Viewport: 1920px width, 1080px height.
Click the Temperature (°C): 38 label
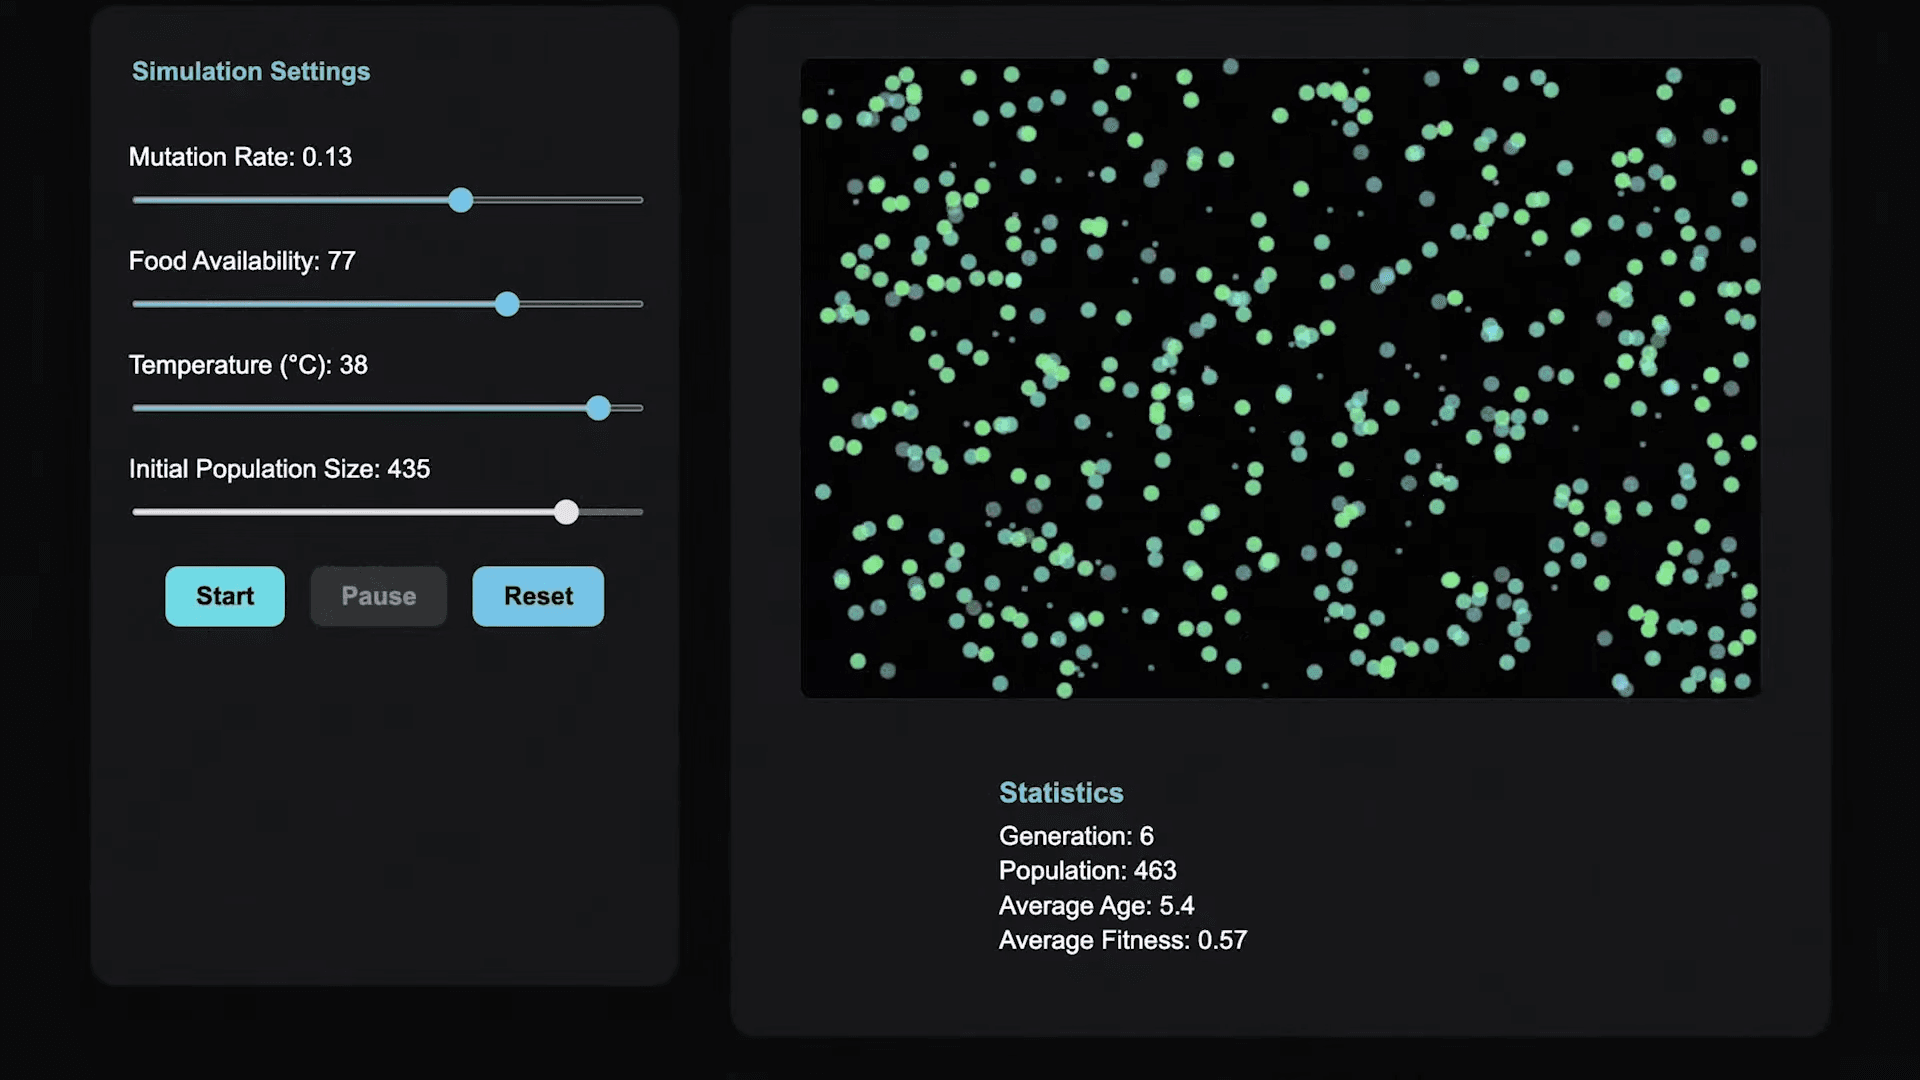click(248, 365)
